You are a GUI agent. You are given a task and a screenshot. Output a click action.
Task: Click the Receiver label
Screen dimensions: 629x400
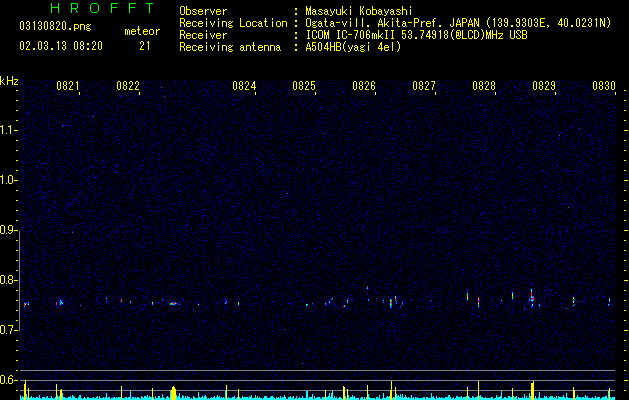pyautogui.click(x=203, y=35)
